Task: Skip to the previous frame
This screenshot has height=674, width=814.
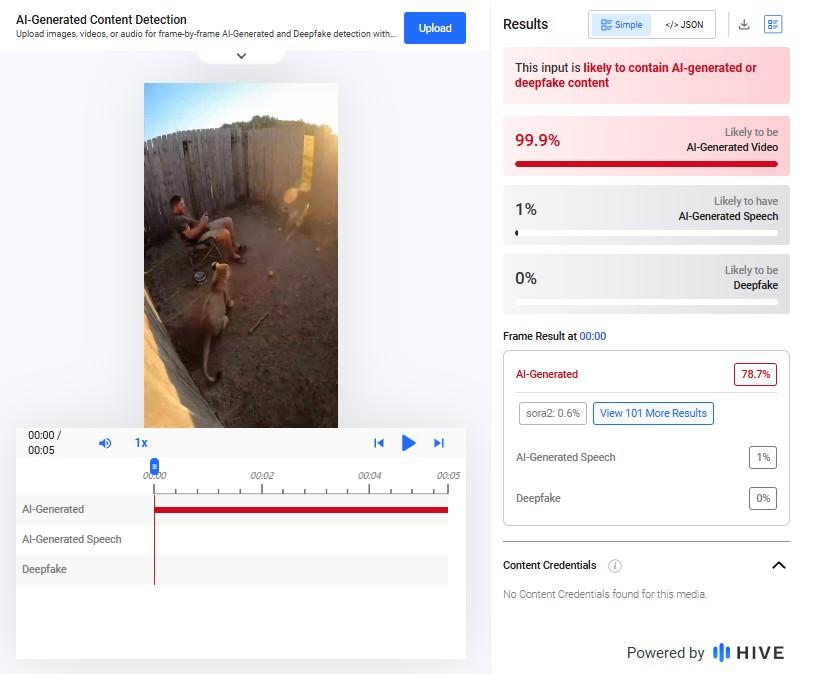Action: pyautogui.click(x=379, y=443)
